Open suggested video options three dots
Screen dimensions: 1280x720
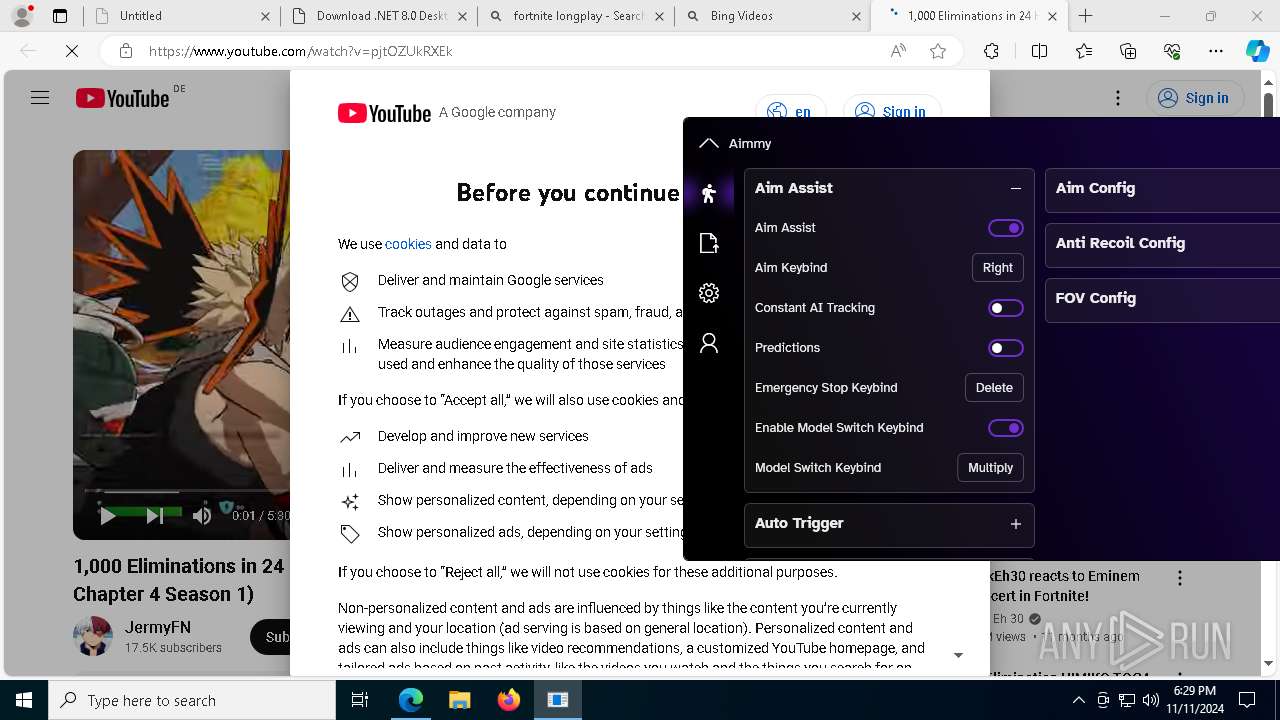(x=1180, y=578)
